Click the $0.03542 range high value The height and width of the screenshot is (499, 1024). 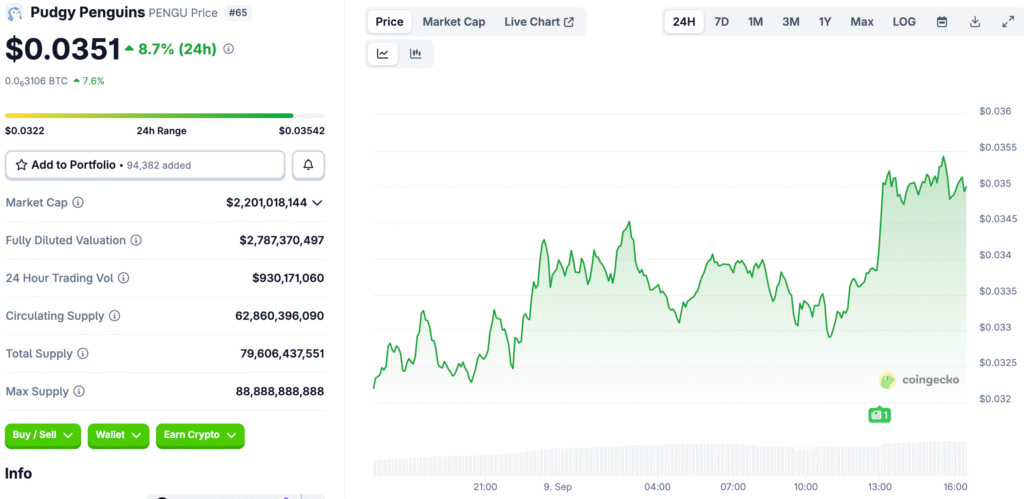tap(302, 131)
